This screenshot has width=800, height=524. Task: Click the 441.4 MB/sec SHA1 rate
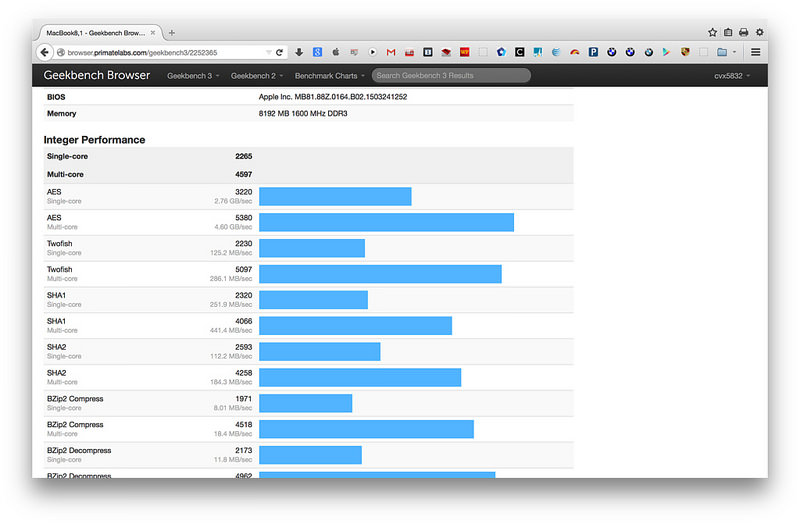(x=231, y=330)
